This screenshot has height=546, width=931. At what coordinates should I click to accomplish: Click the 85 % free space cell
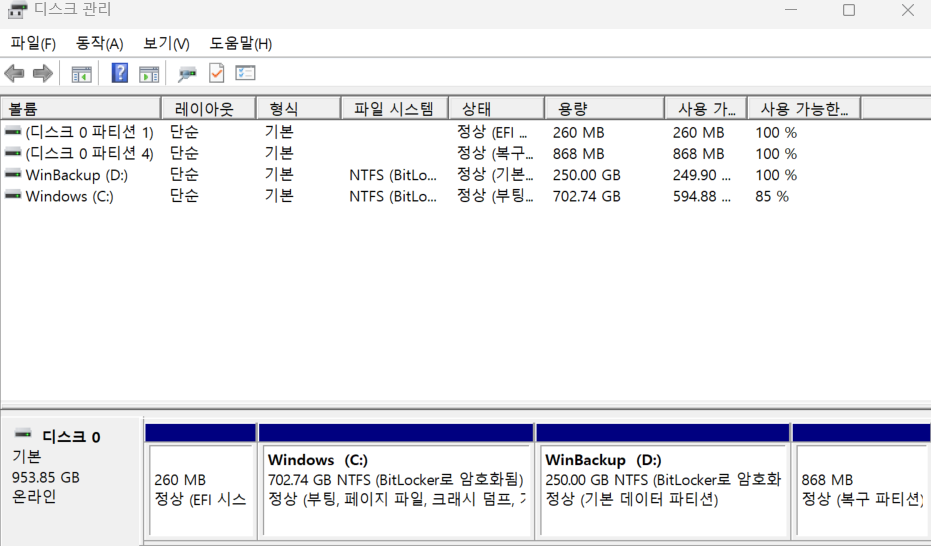772,196
